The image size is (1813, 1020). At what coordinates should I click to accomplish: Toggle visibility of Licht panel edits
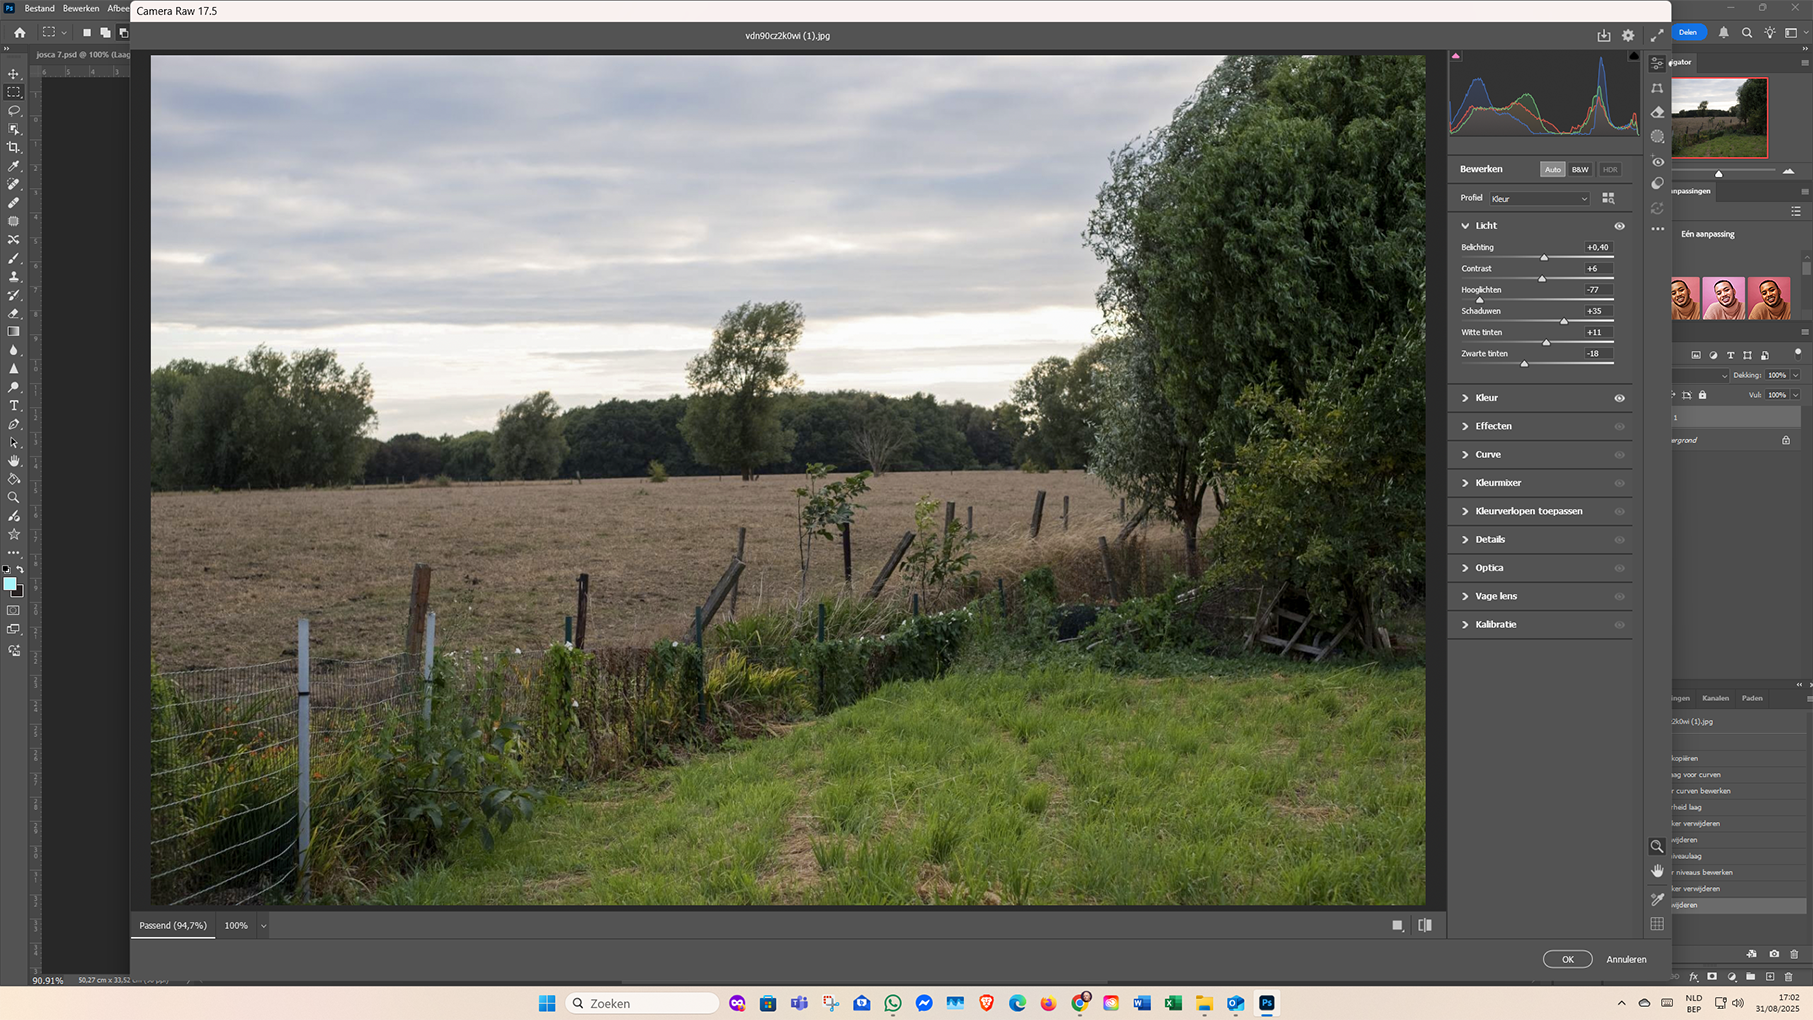click(x=1619, y=226)
